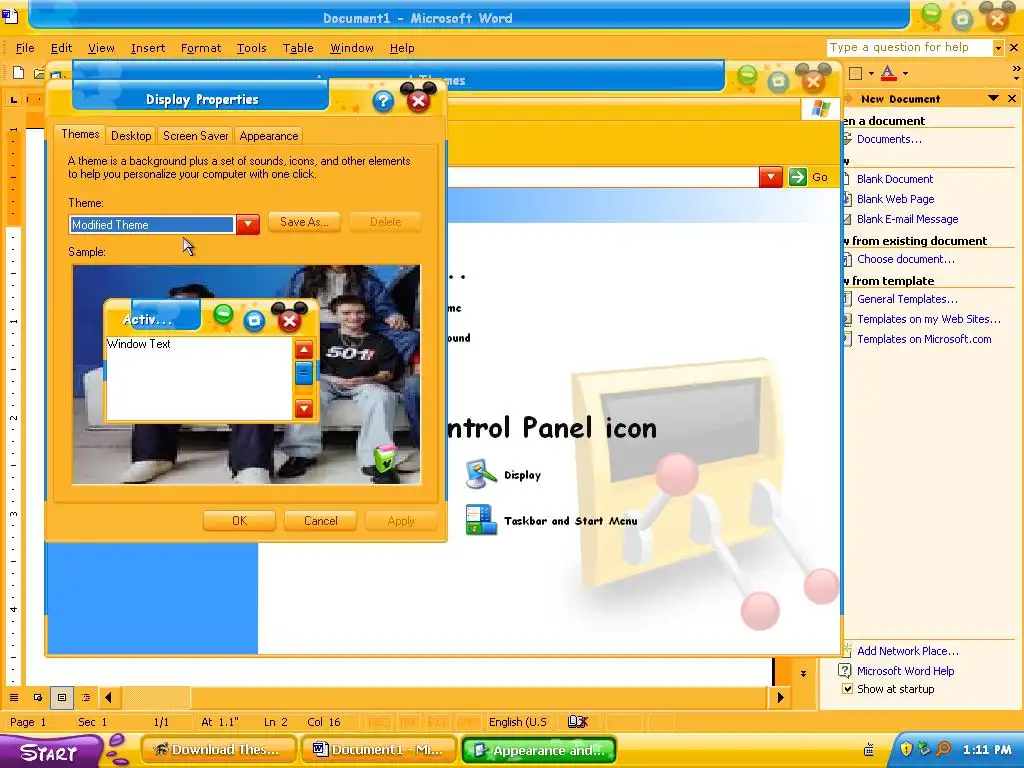The image size is (1024, 768).
Task: Click the English (U.S language status text
Action: (518, 722)
